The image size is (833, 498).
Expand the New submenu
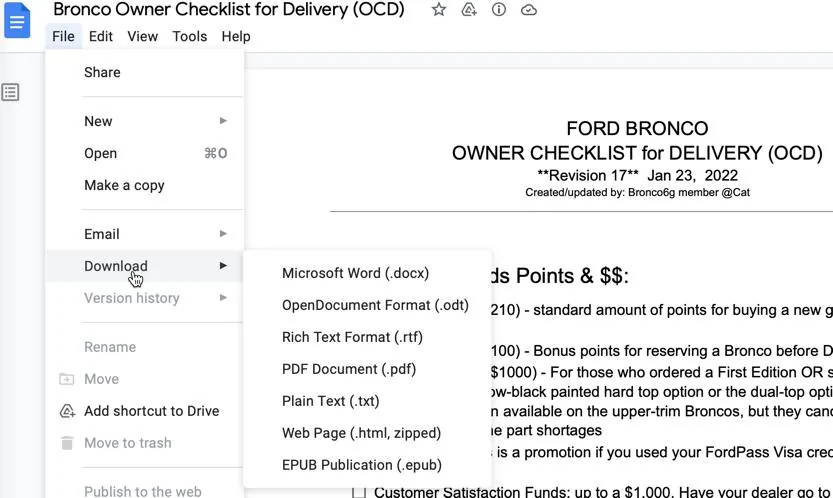coord(144,121)
